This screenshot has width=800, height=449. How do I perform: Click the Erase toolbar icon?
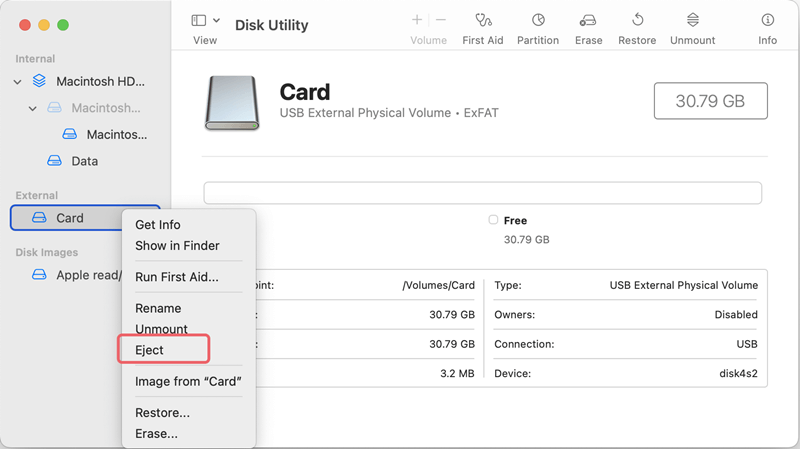click(x=588, y=20)
